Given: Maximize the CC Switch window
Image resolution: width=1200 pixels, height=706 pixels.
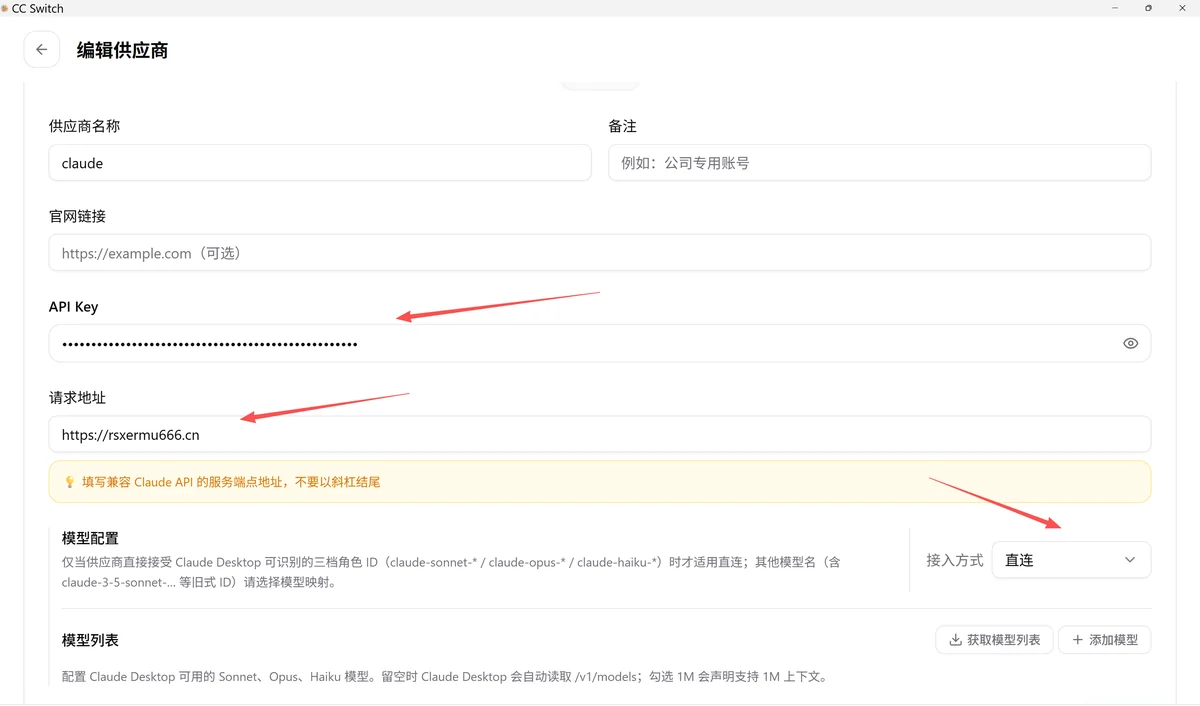Looking at the screenshot, I should pos(1148,8).
